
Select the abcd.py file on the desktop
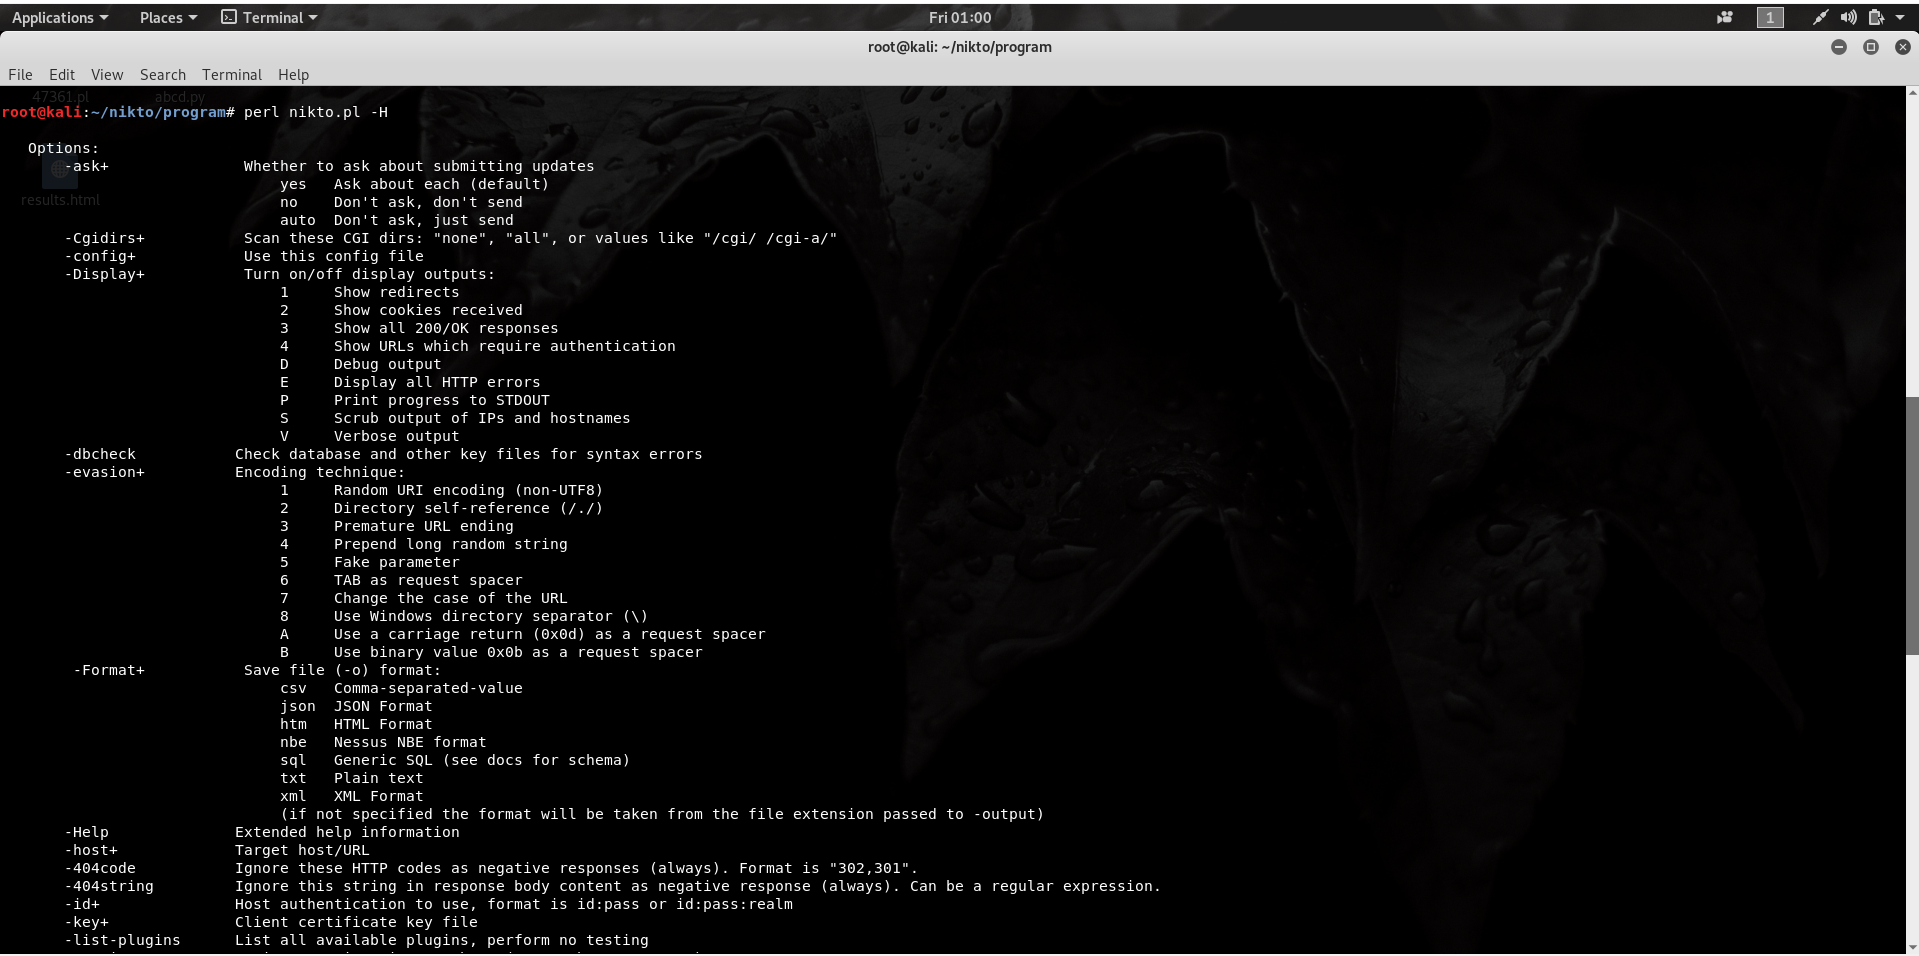point(180,96)
